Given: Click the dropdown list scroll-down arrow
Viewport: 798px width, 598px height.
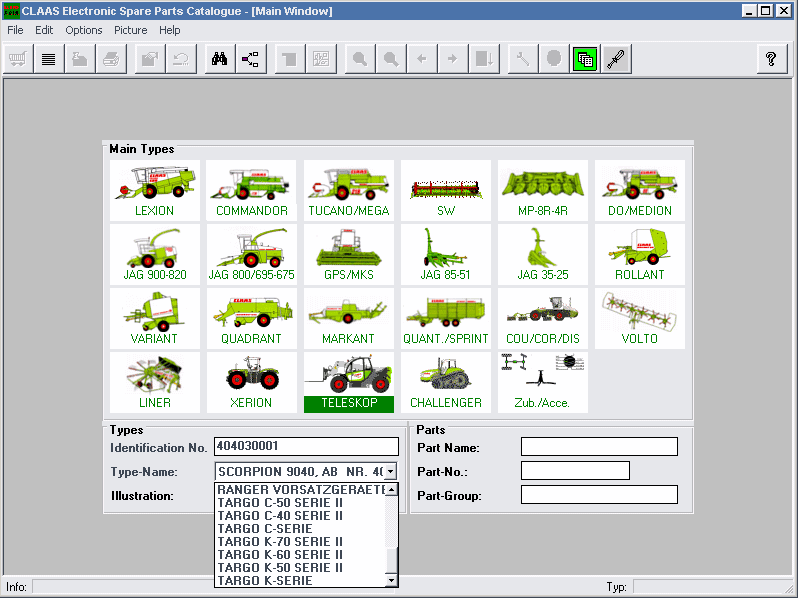Looking at the screenshot, I should pyautogui.click(x=391, y=581).
